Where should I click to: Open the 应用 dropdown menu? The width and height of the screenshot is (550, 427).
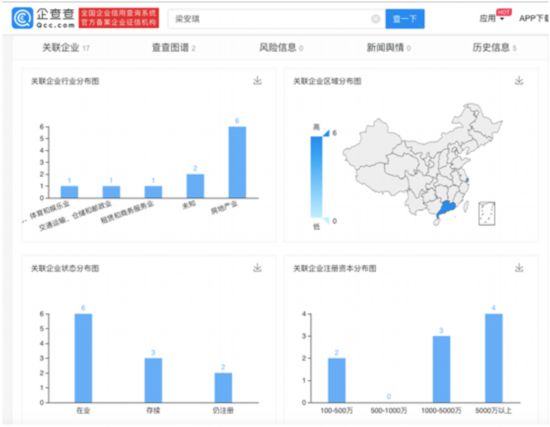pyautogui.click(x=491, y=18)
